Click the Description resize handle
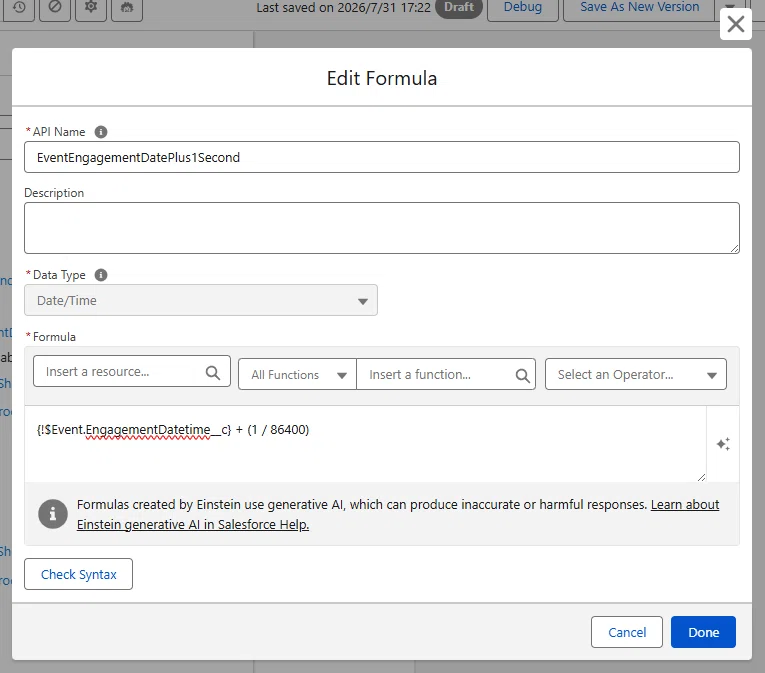The height and width of the screenshot is (673, 765). click(x=734, y=248)
